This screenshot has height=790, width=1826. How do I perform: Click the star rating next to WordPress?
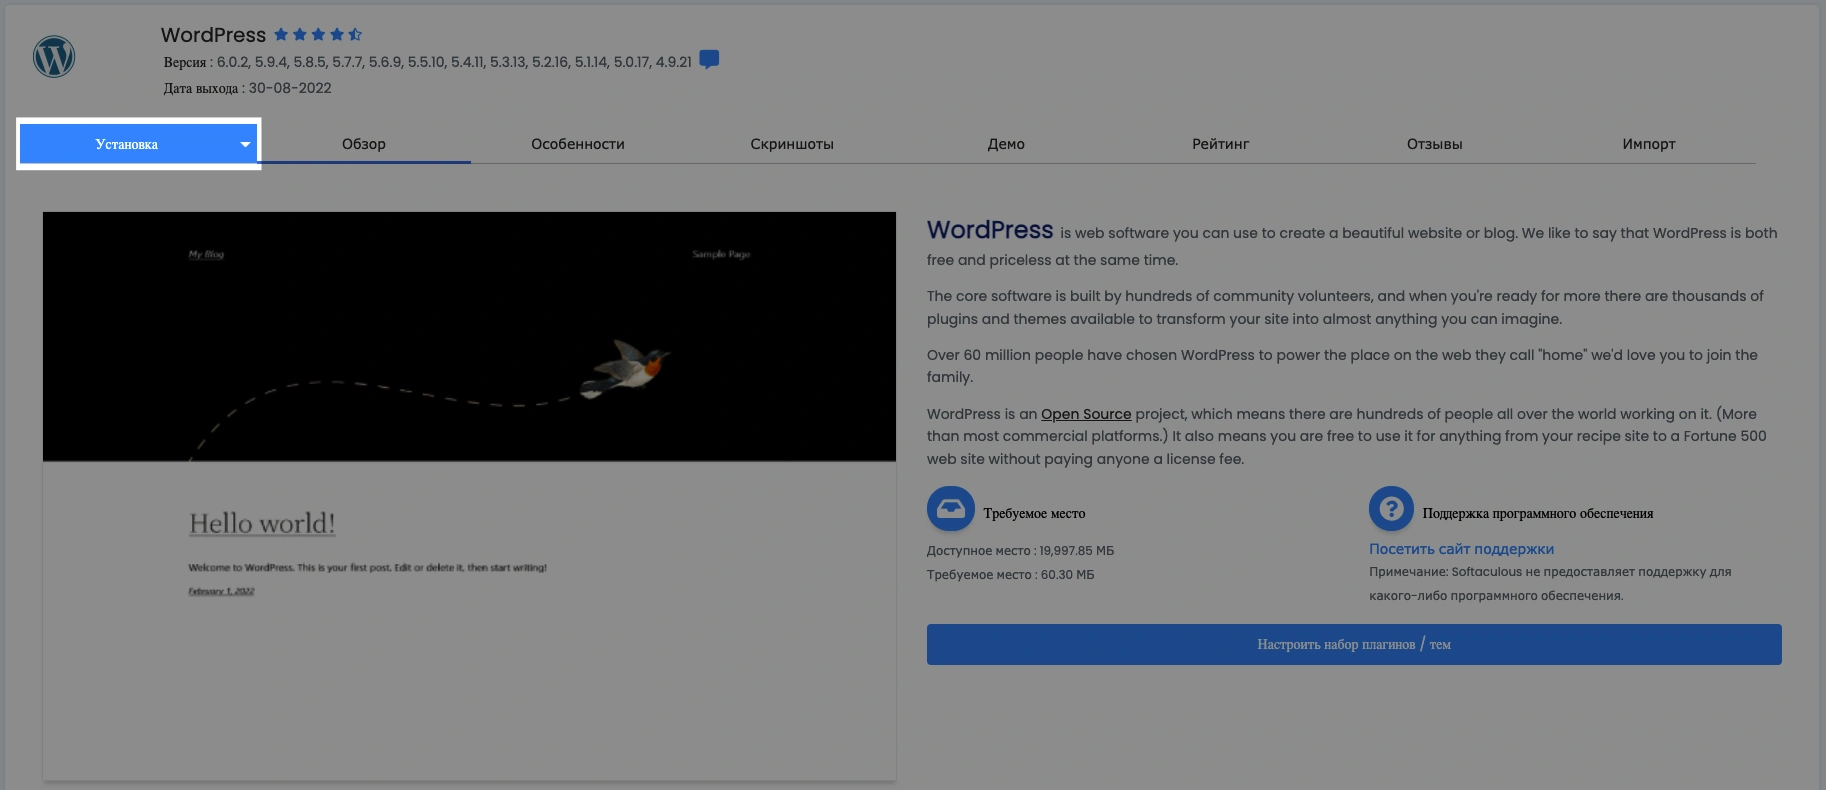coord(318,35)
